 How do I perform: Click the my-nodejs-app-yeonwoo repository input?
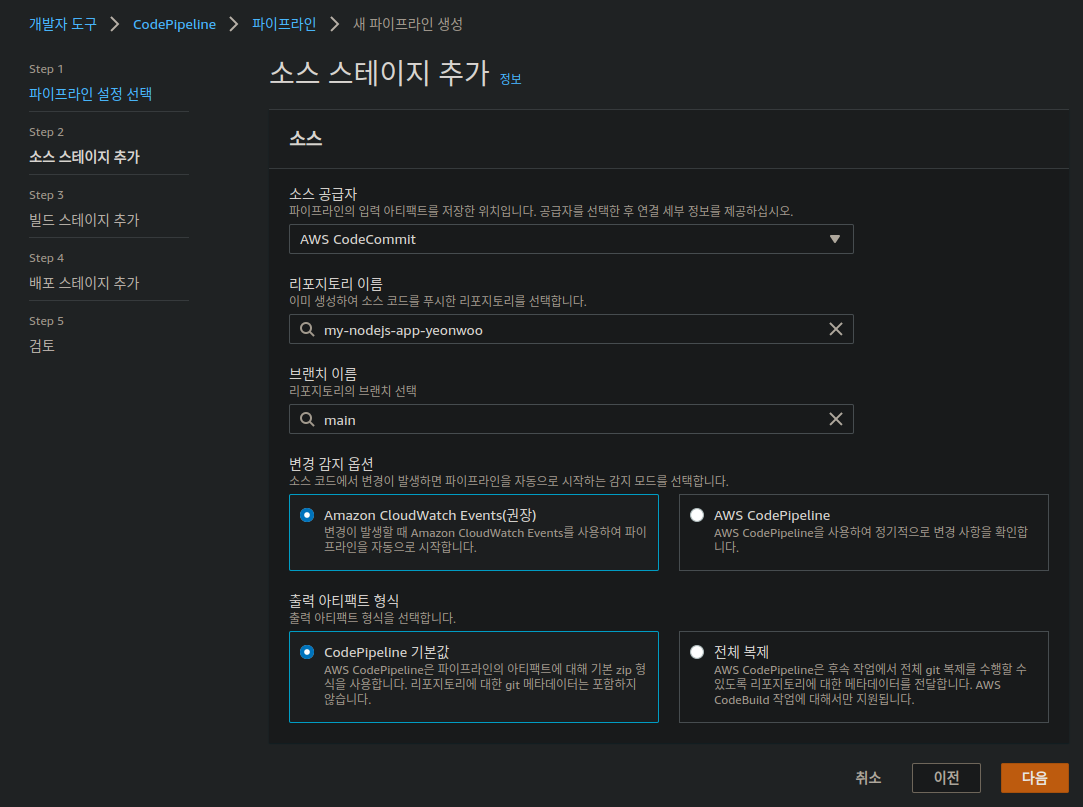571,330
